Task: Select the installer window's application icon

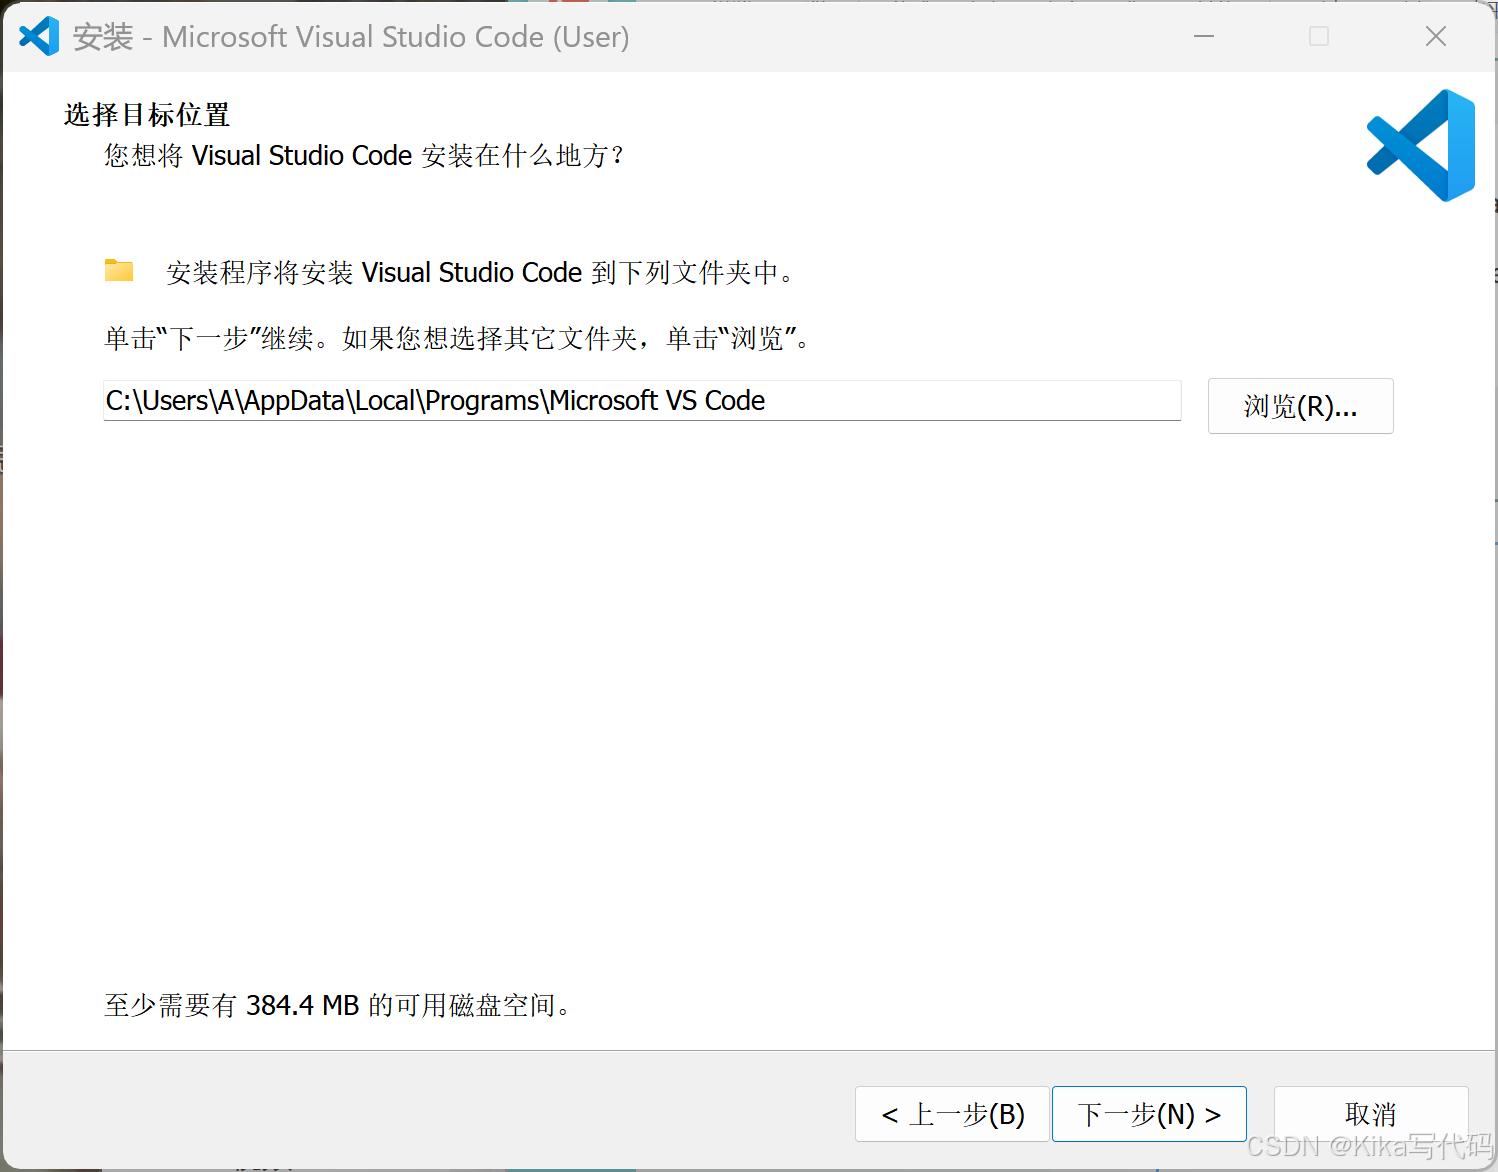Action: click(39, 36)
